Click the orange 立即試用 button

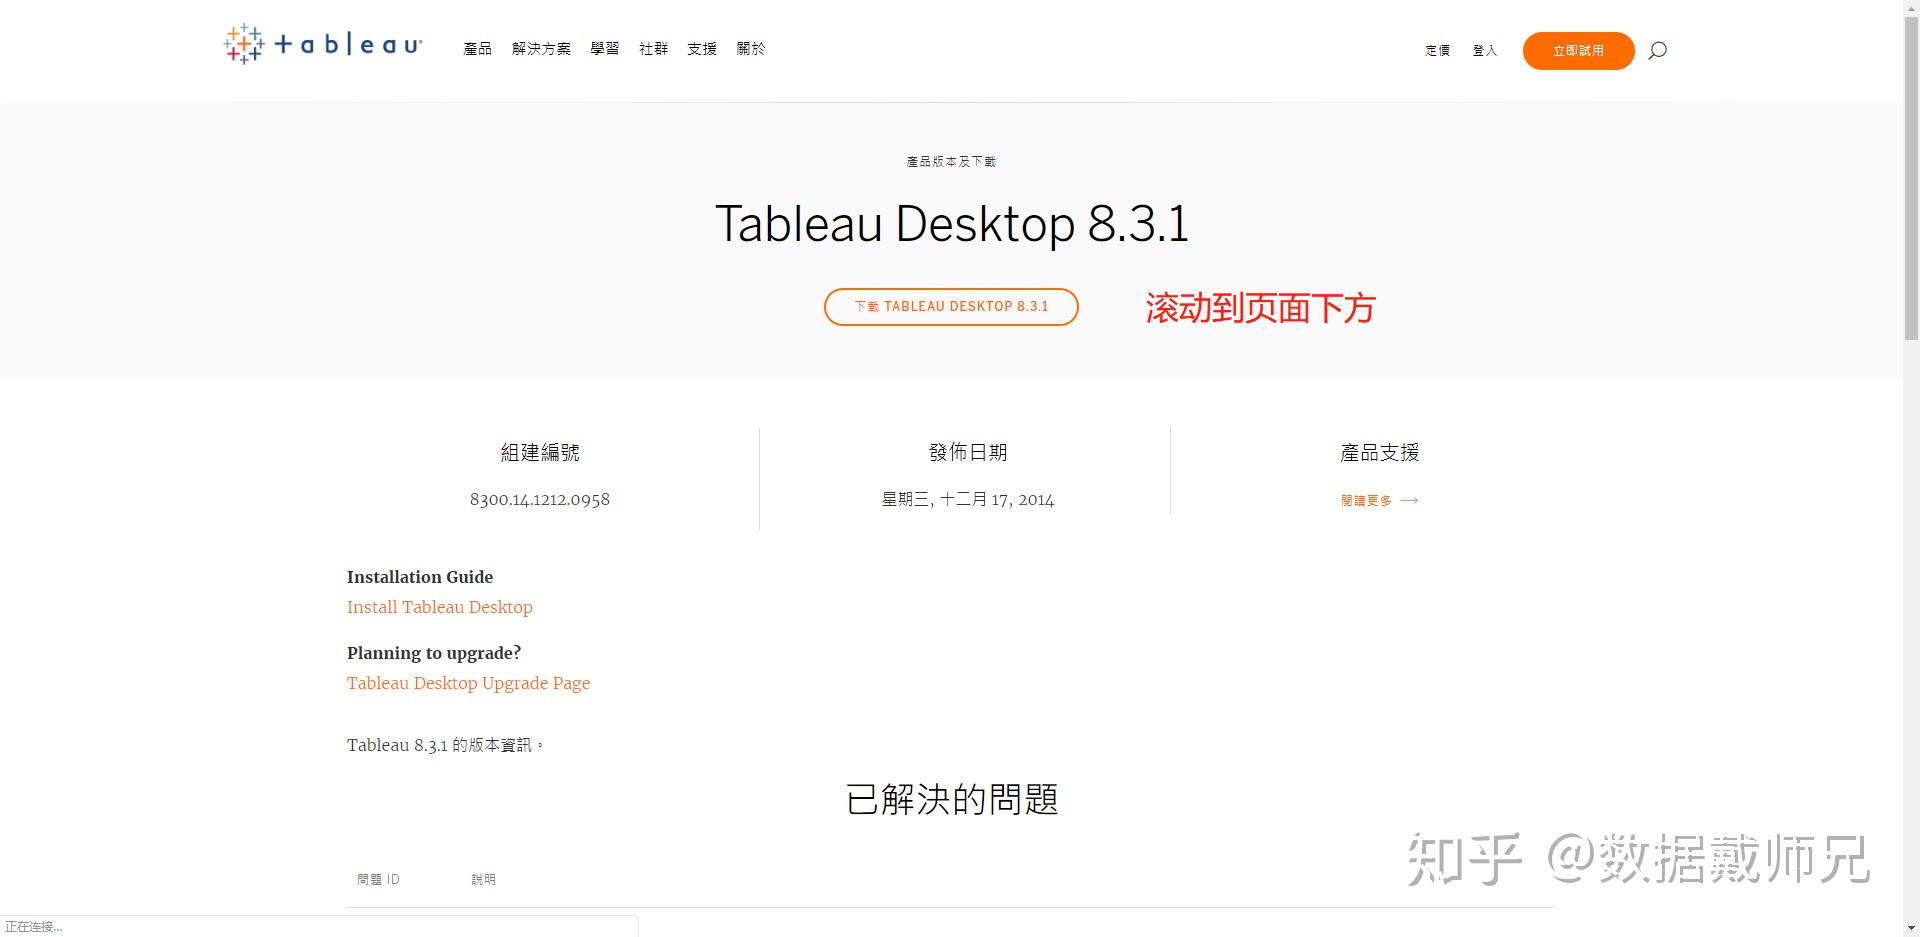tap(1578, 51)
